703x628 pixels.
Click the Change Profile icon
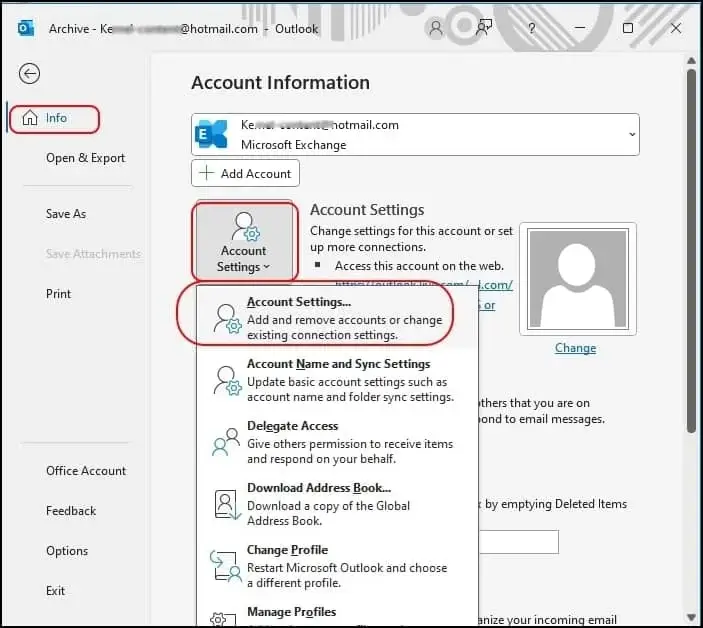pyautogui.click(x=226, y=566)
